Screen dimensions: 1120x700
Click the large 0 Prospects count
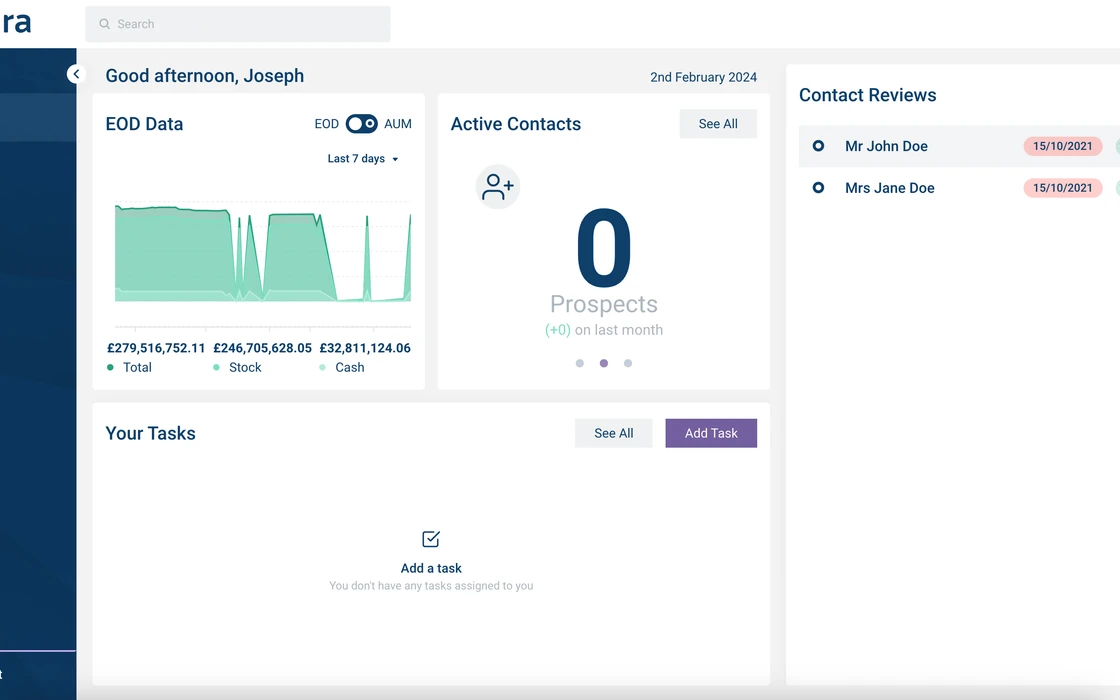(604, 248)
